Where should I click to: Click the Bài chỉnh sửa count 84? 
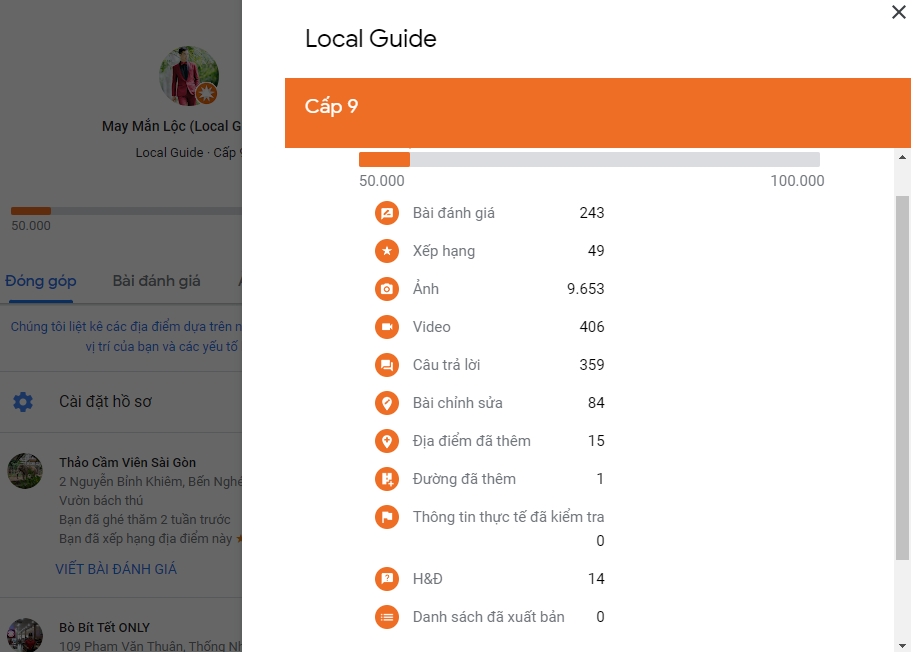click(x=596, y=403)
